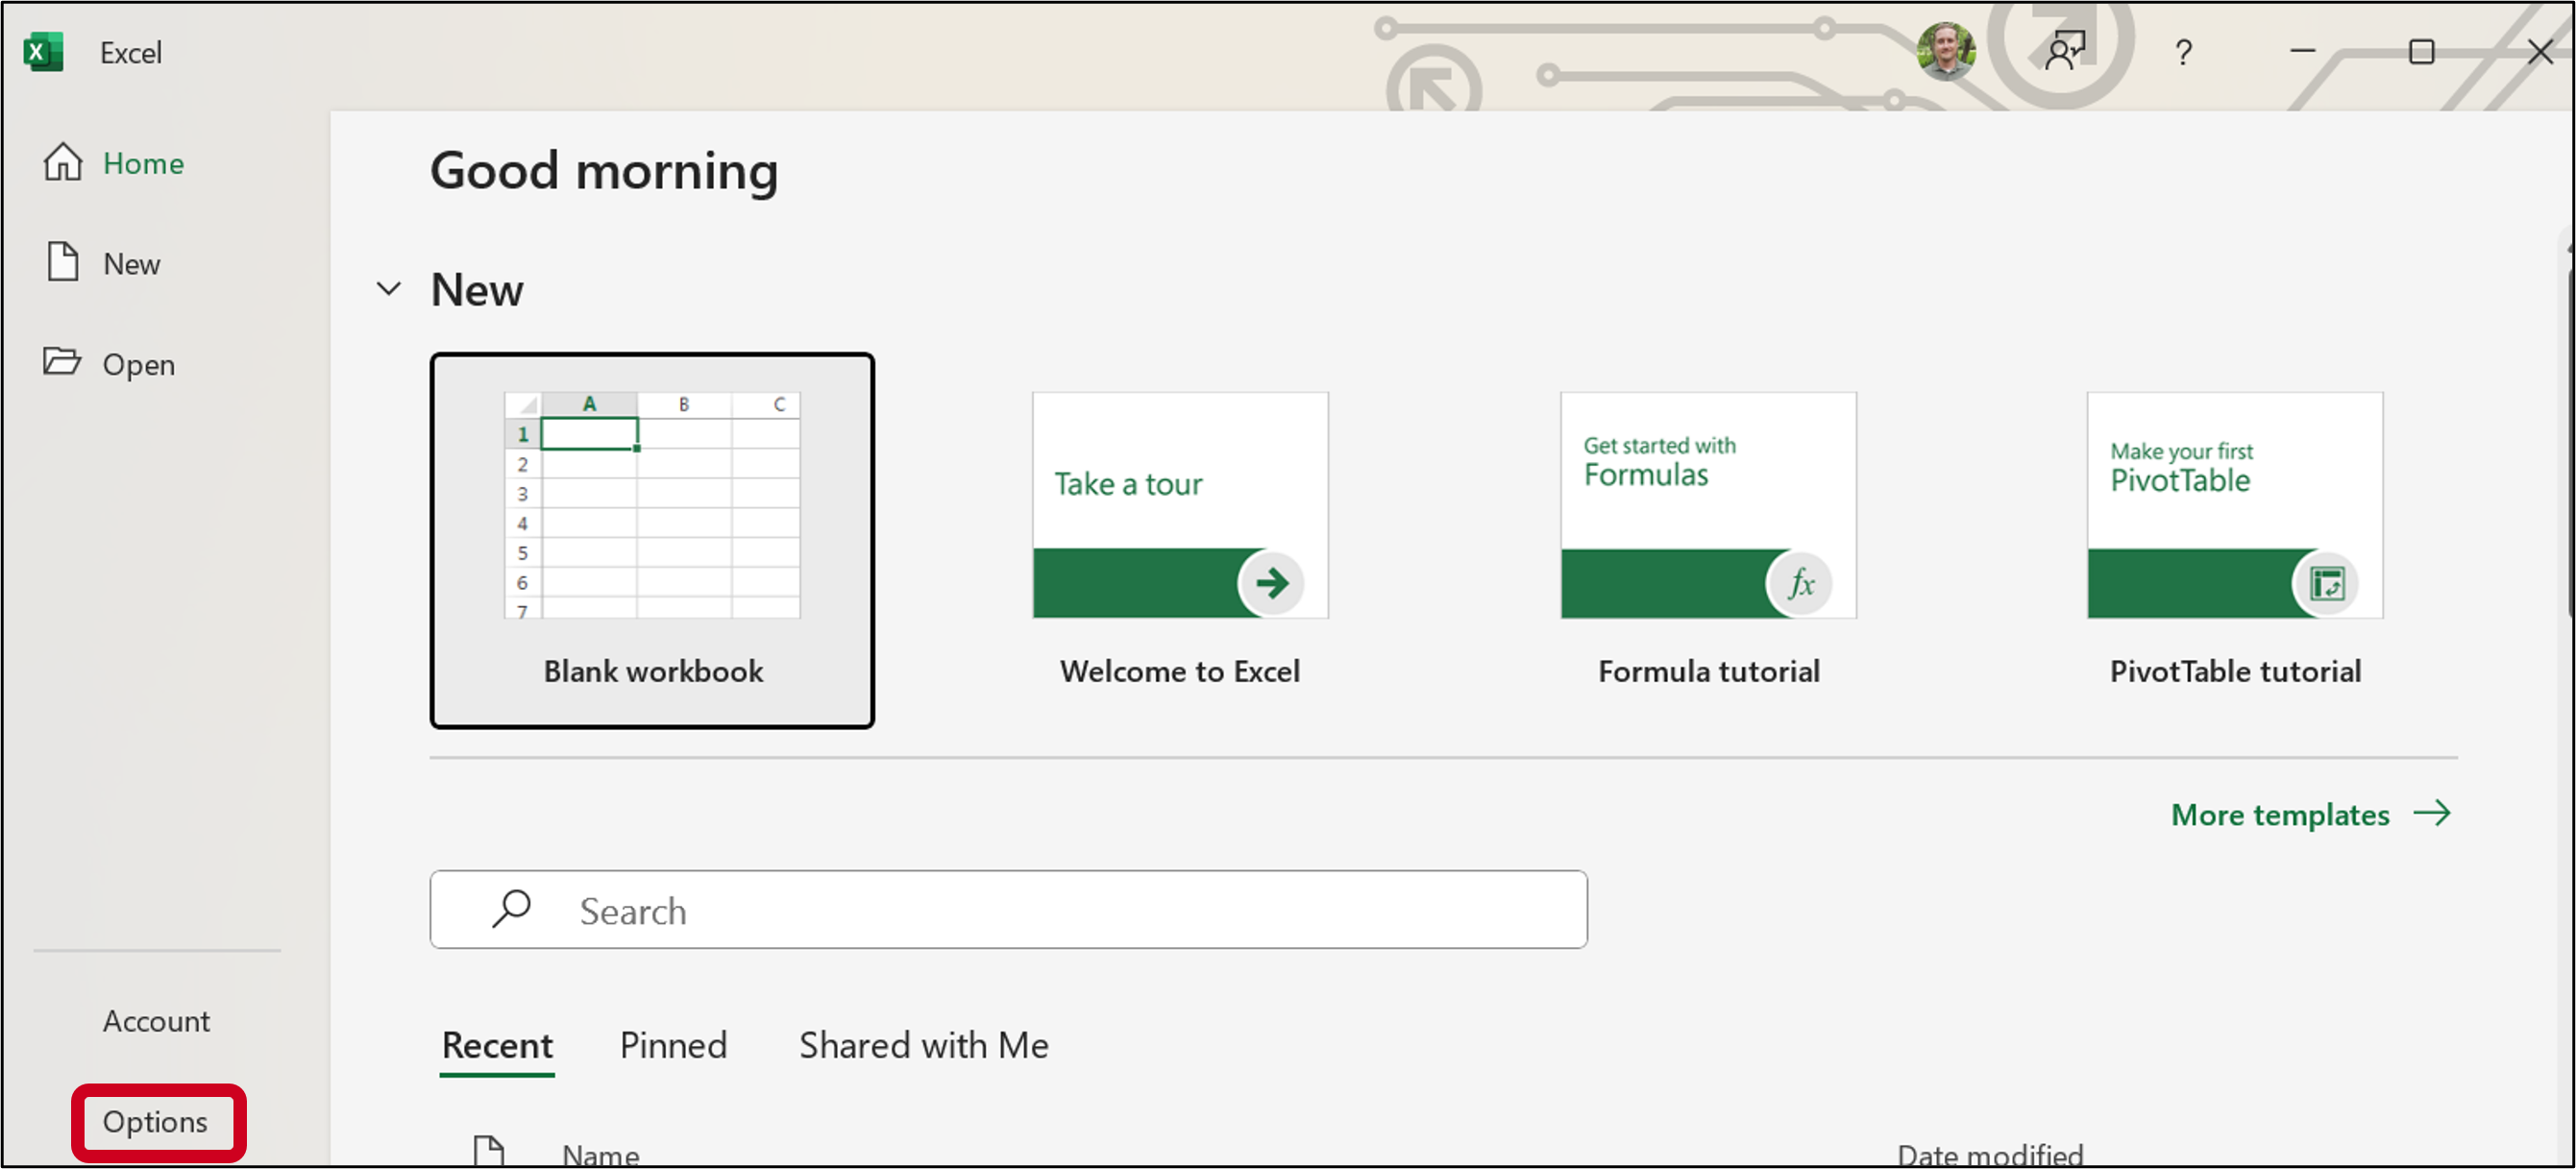Viewport: 2576px width, 1169px height.
Task: Open Help question mark icon
Action: (2183, 52)
